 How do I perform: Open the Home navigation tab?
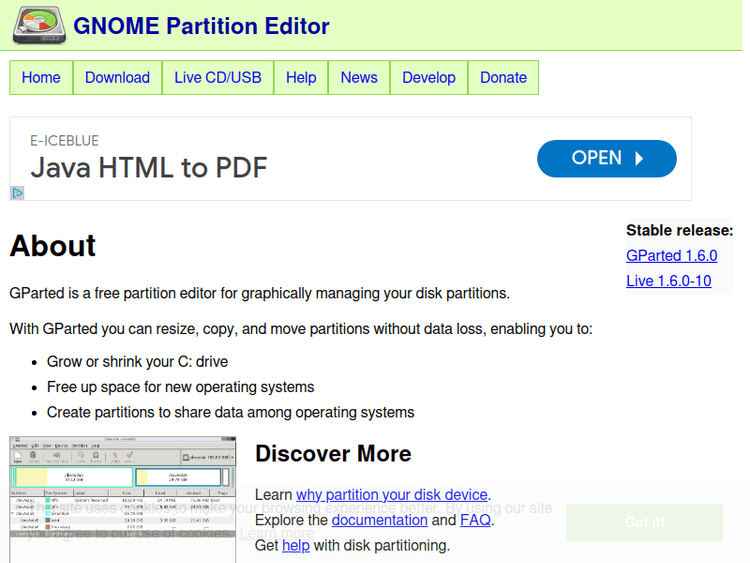[41, 78]
